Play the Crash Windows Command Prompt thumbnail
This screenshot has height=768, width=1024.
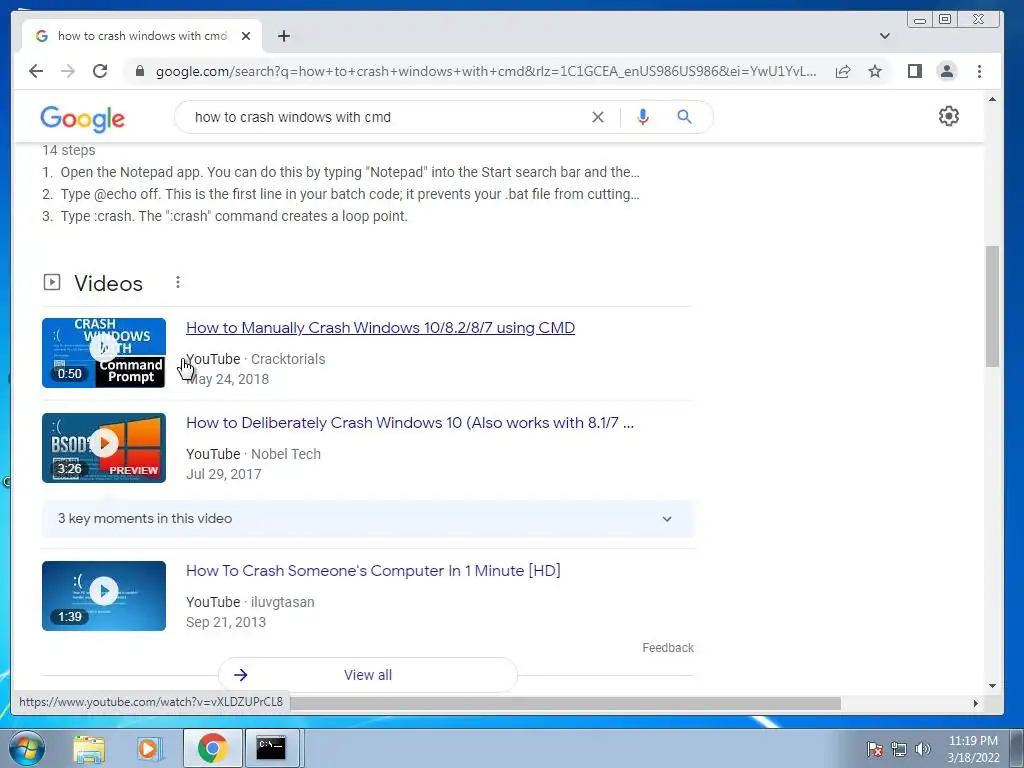click(104, 353)
